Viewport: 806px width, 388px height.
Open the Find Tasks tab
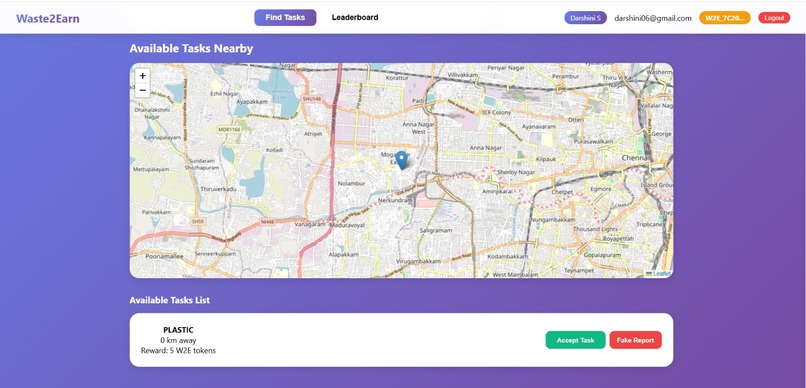(x=285, y=17)
